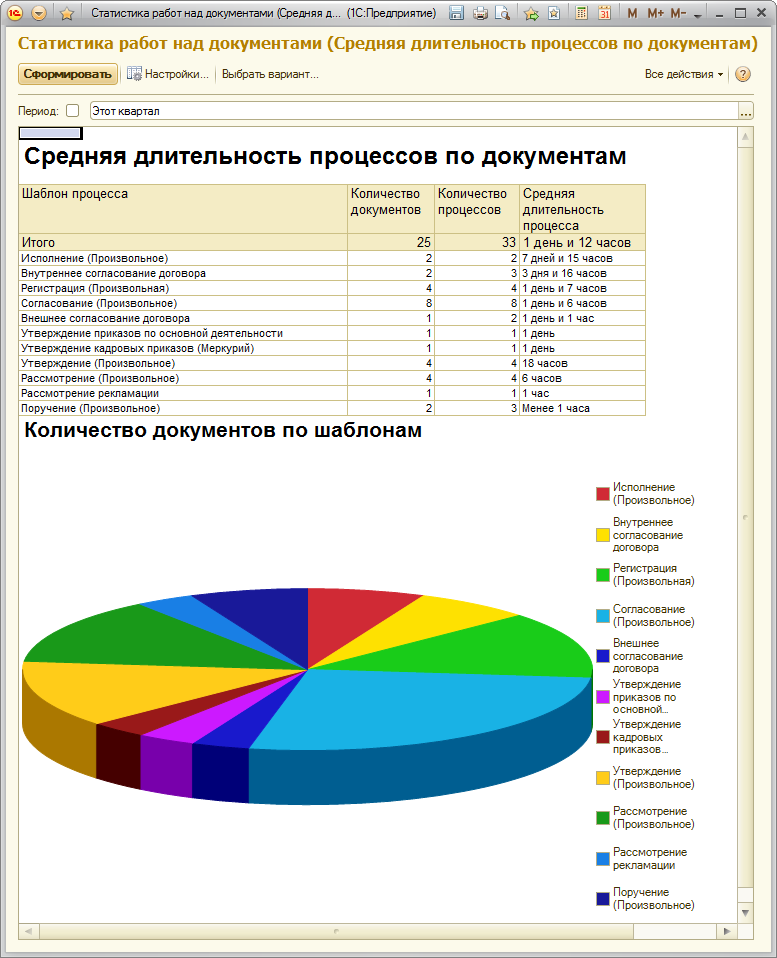Select Утверждение приказов по основной деятельности row
777x958 pixels.
332,333
